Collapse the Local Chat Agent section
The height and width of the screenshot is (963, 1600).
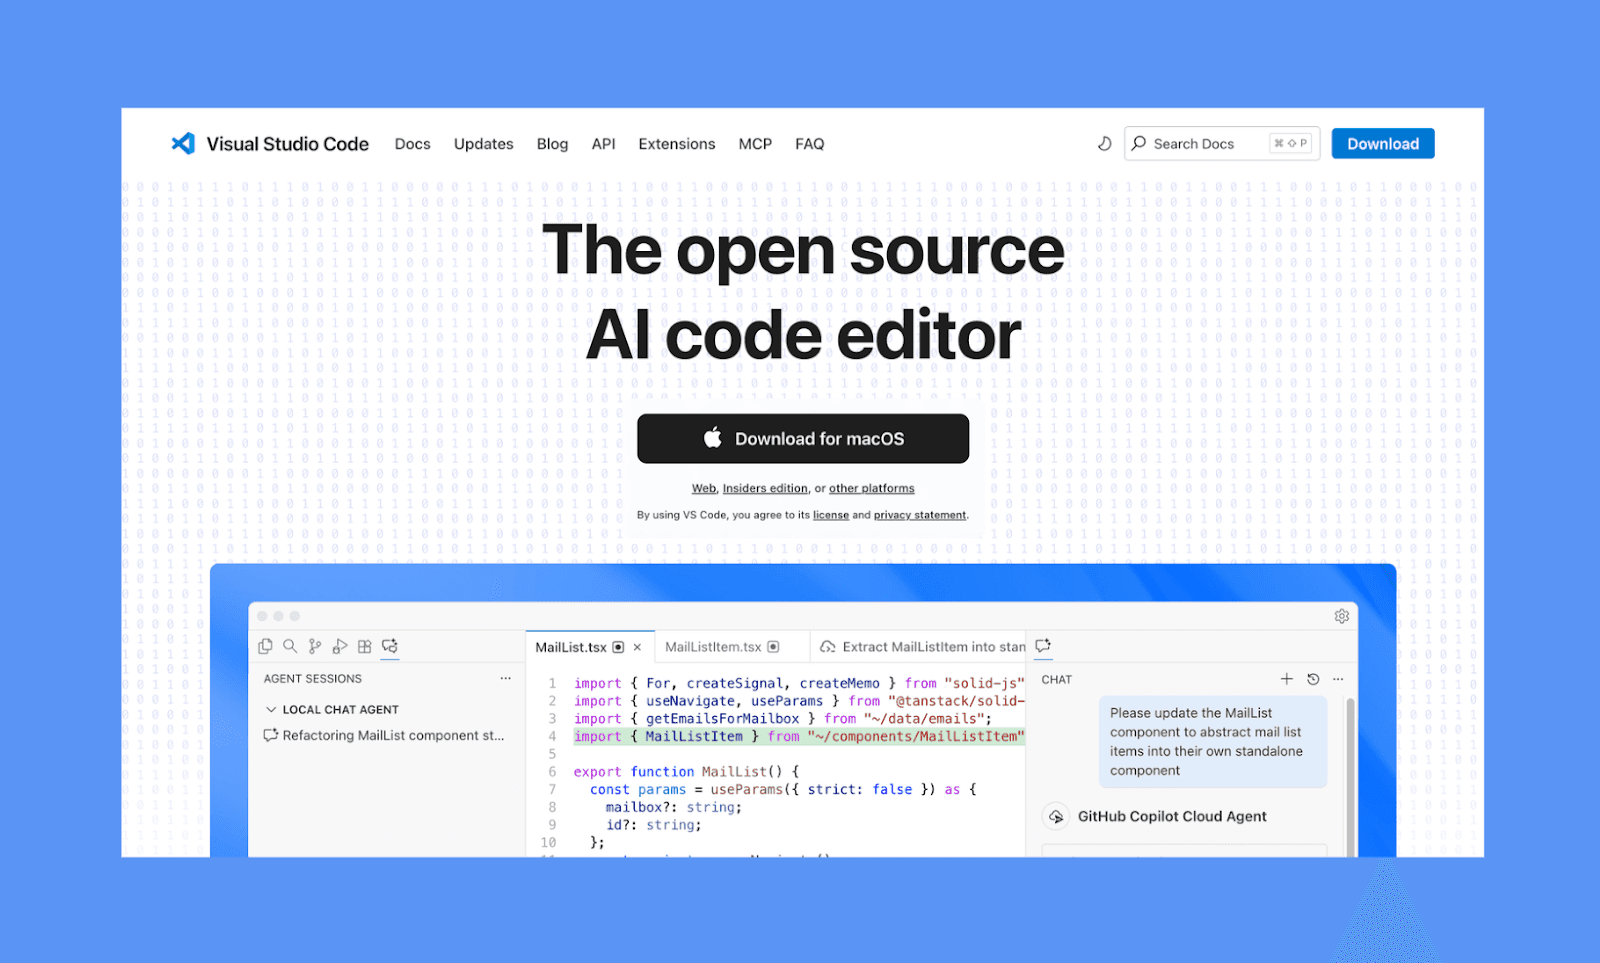click(271, 709)
